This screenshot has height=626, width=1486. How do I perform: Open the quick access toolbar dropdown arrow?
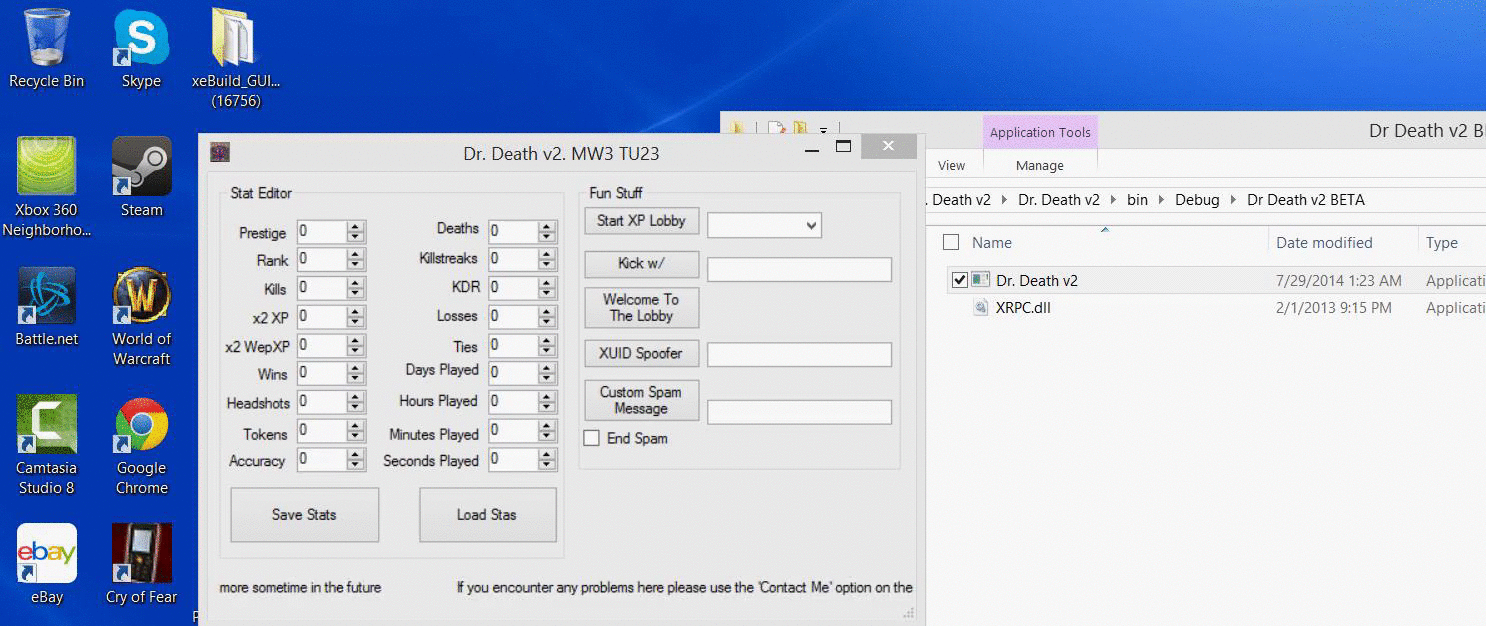coord(823,129)
